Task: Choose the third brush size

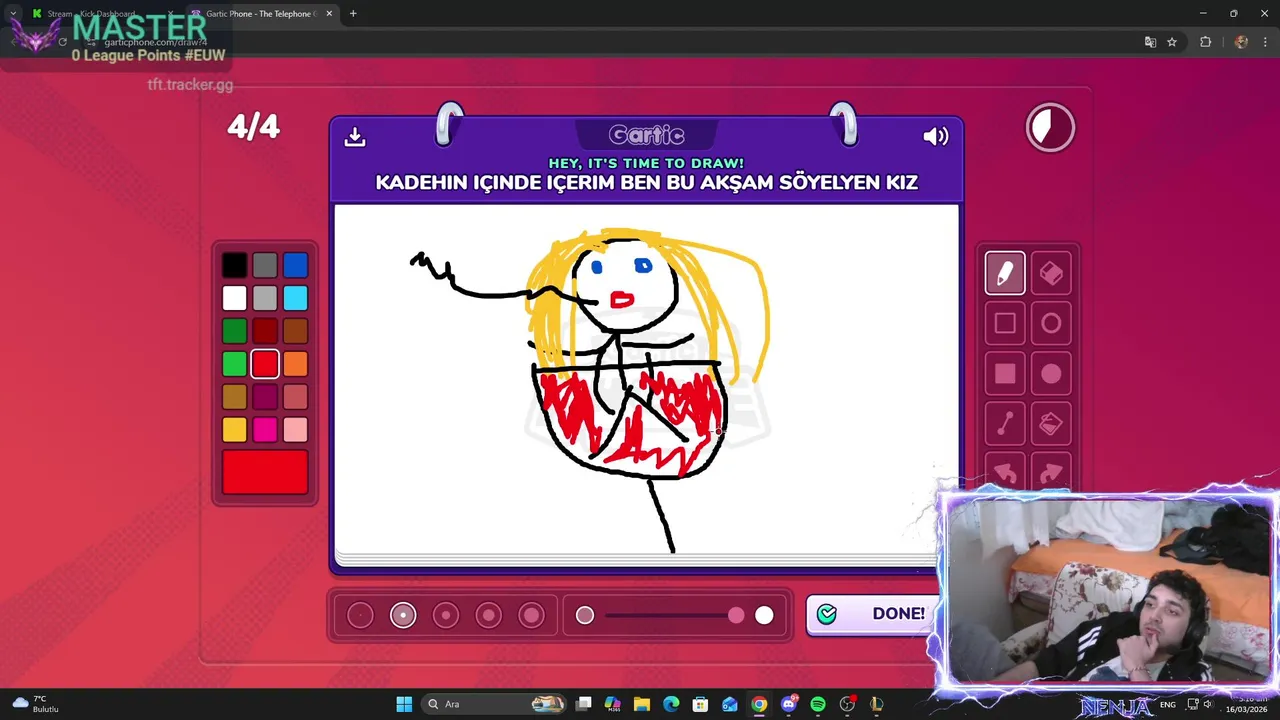Action: 446,616
